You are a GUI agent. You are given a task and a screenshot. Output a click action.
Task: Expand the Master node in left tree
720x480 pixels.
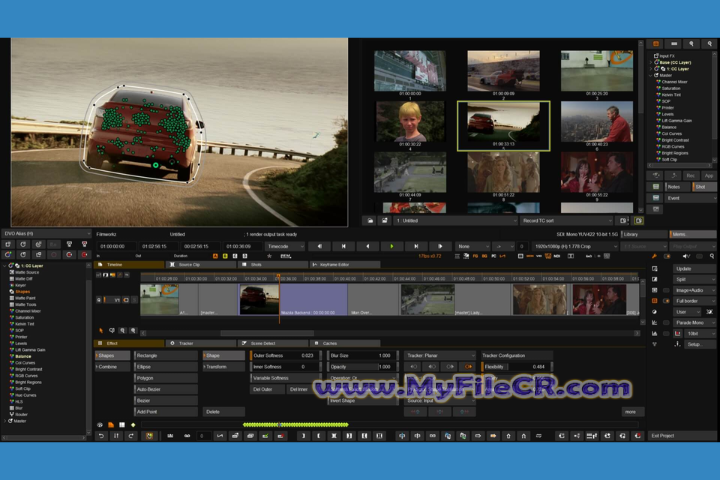point(5,421)
